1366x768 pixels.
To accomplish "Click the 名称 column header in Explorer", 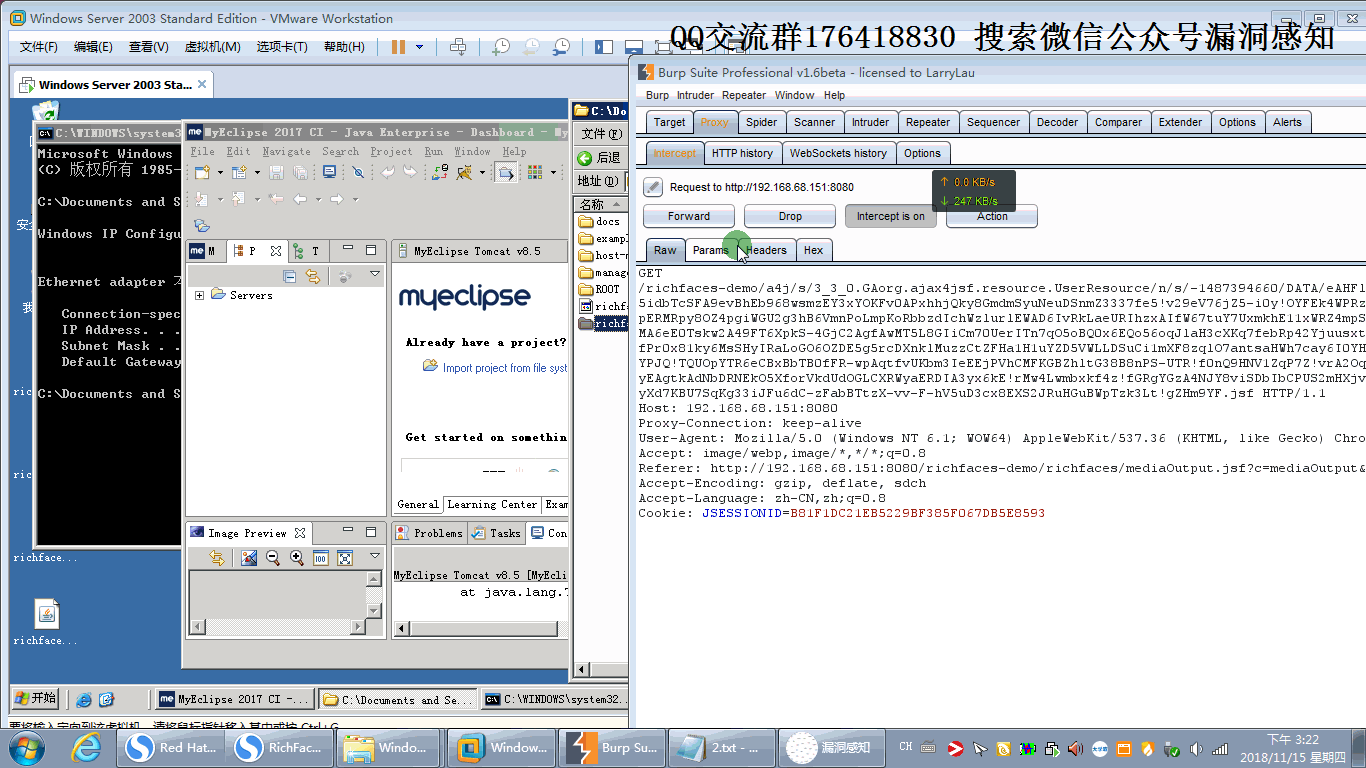I will click(600, 204).
